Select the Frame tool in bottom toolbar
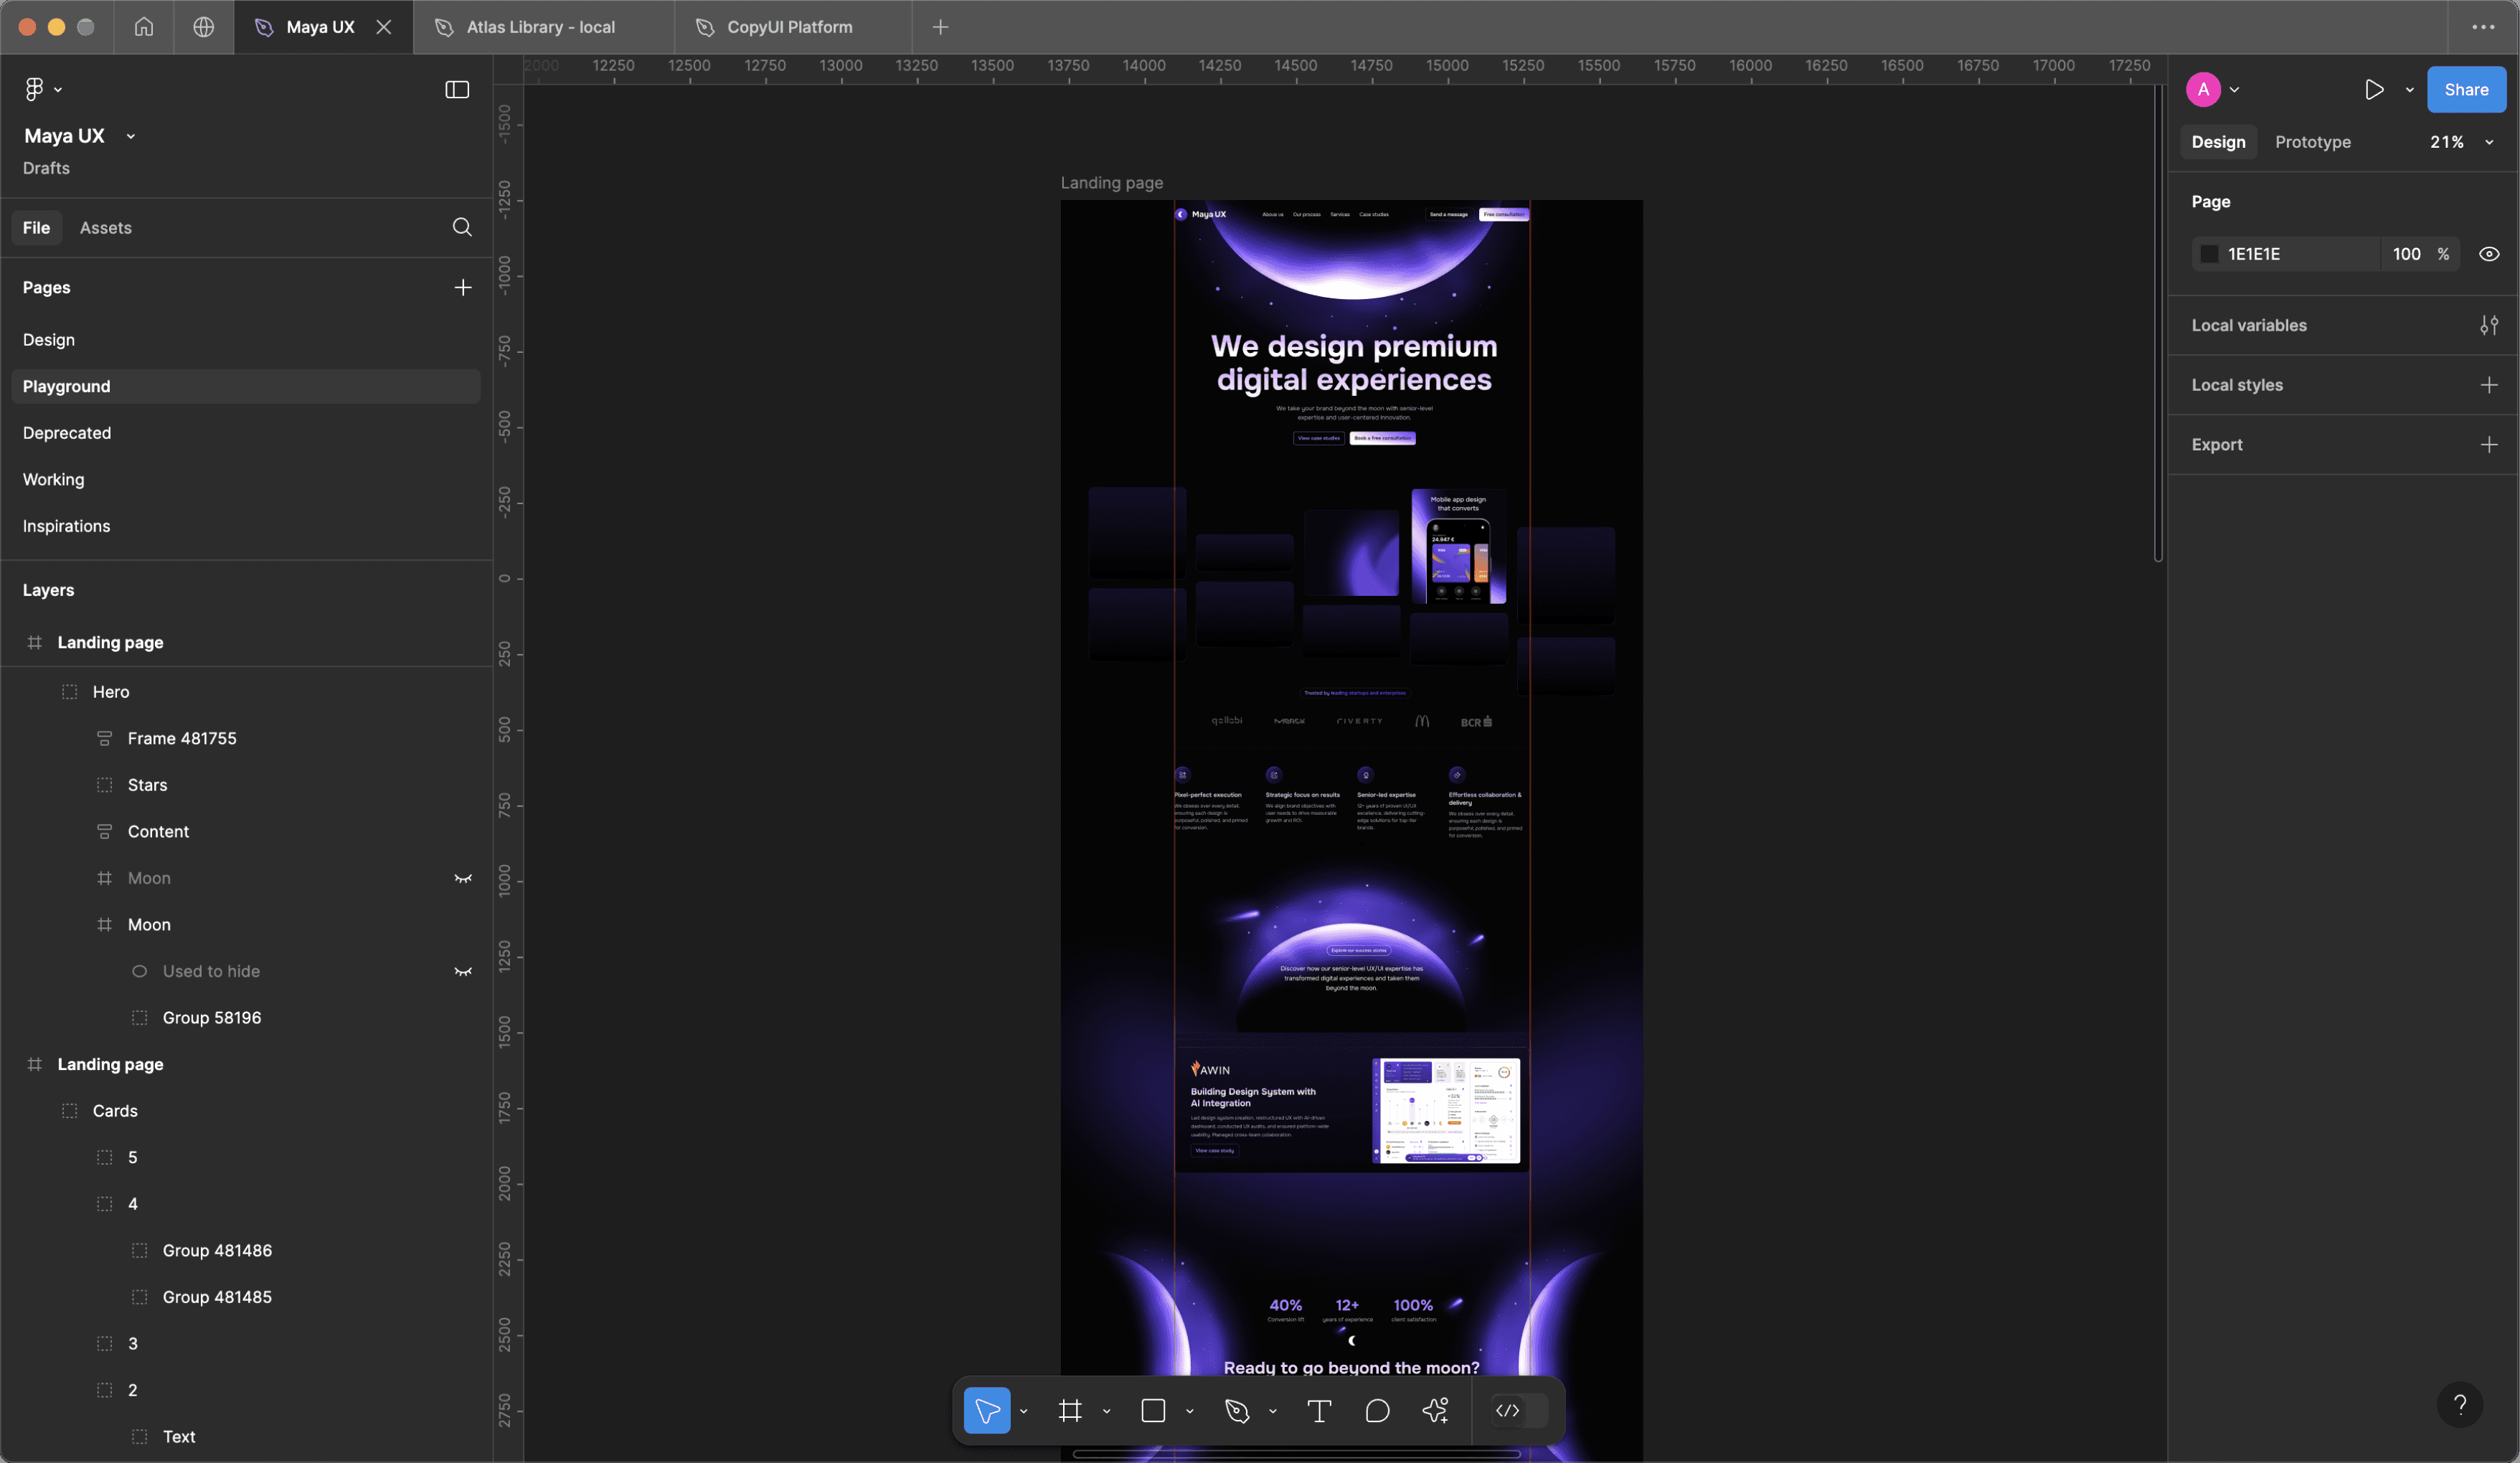 [1070, 1411]
